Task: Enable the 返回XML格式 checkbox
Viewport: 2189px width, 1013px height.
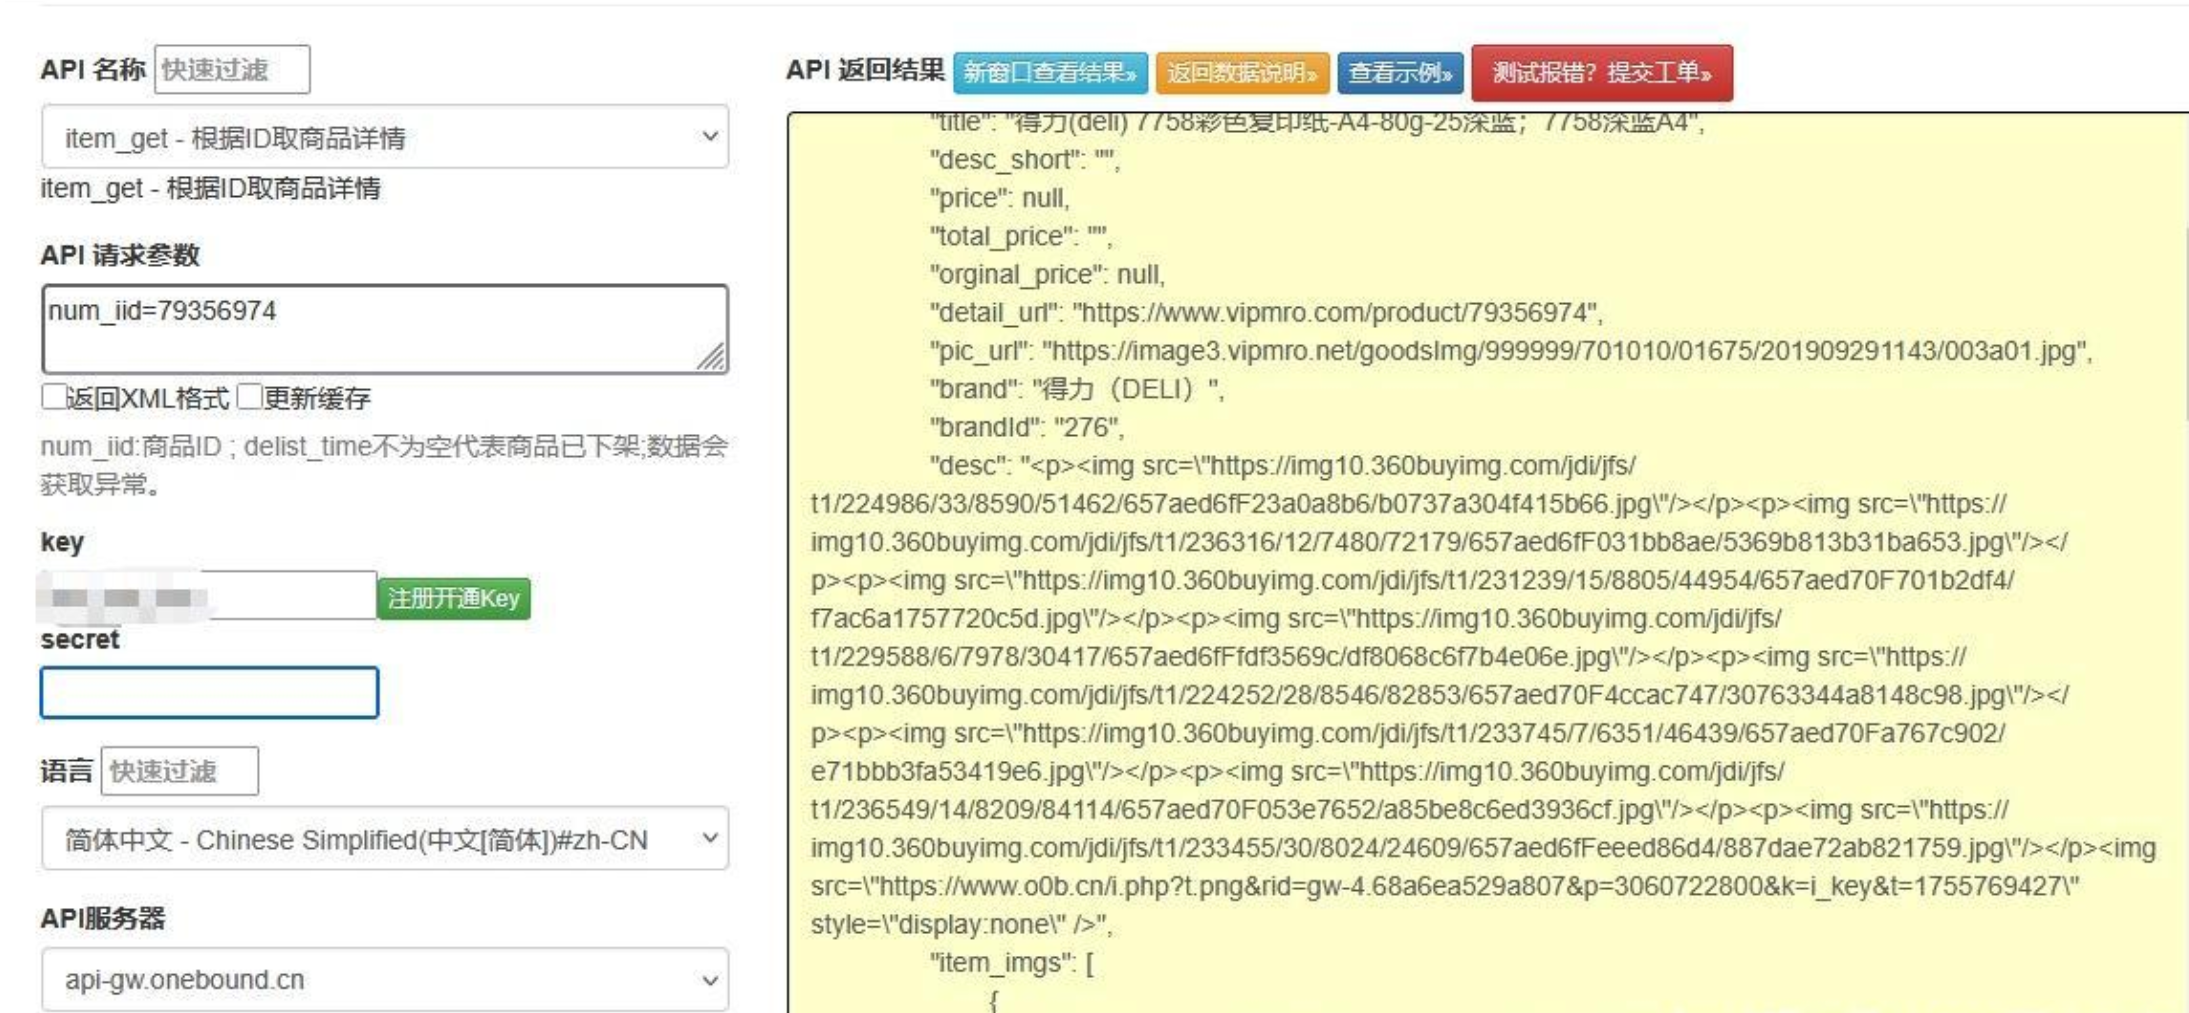Action: click(x=54, y=397)
